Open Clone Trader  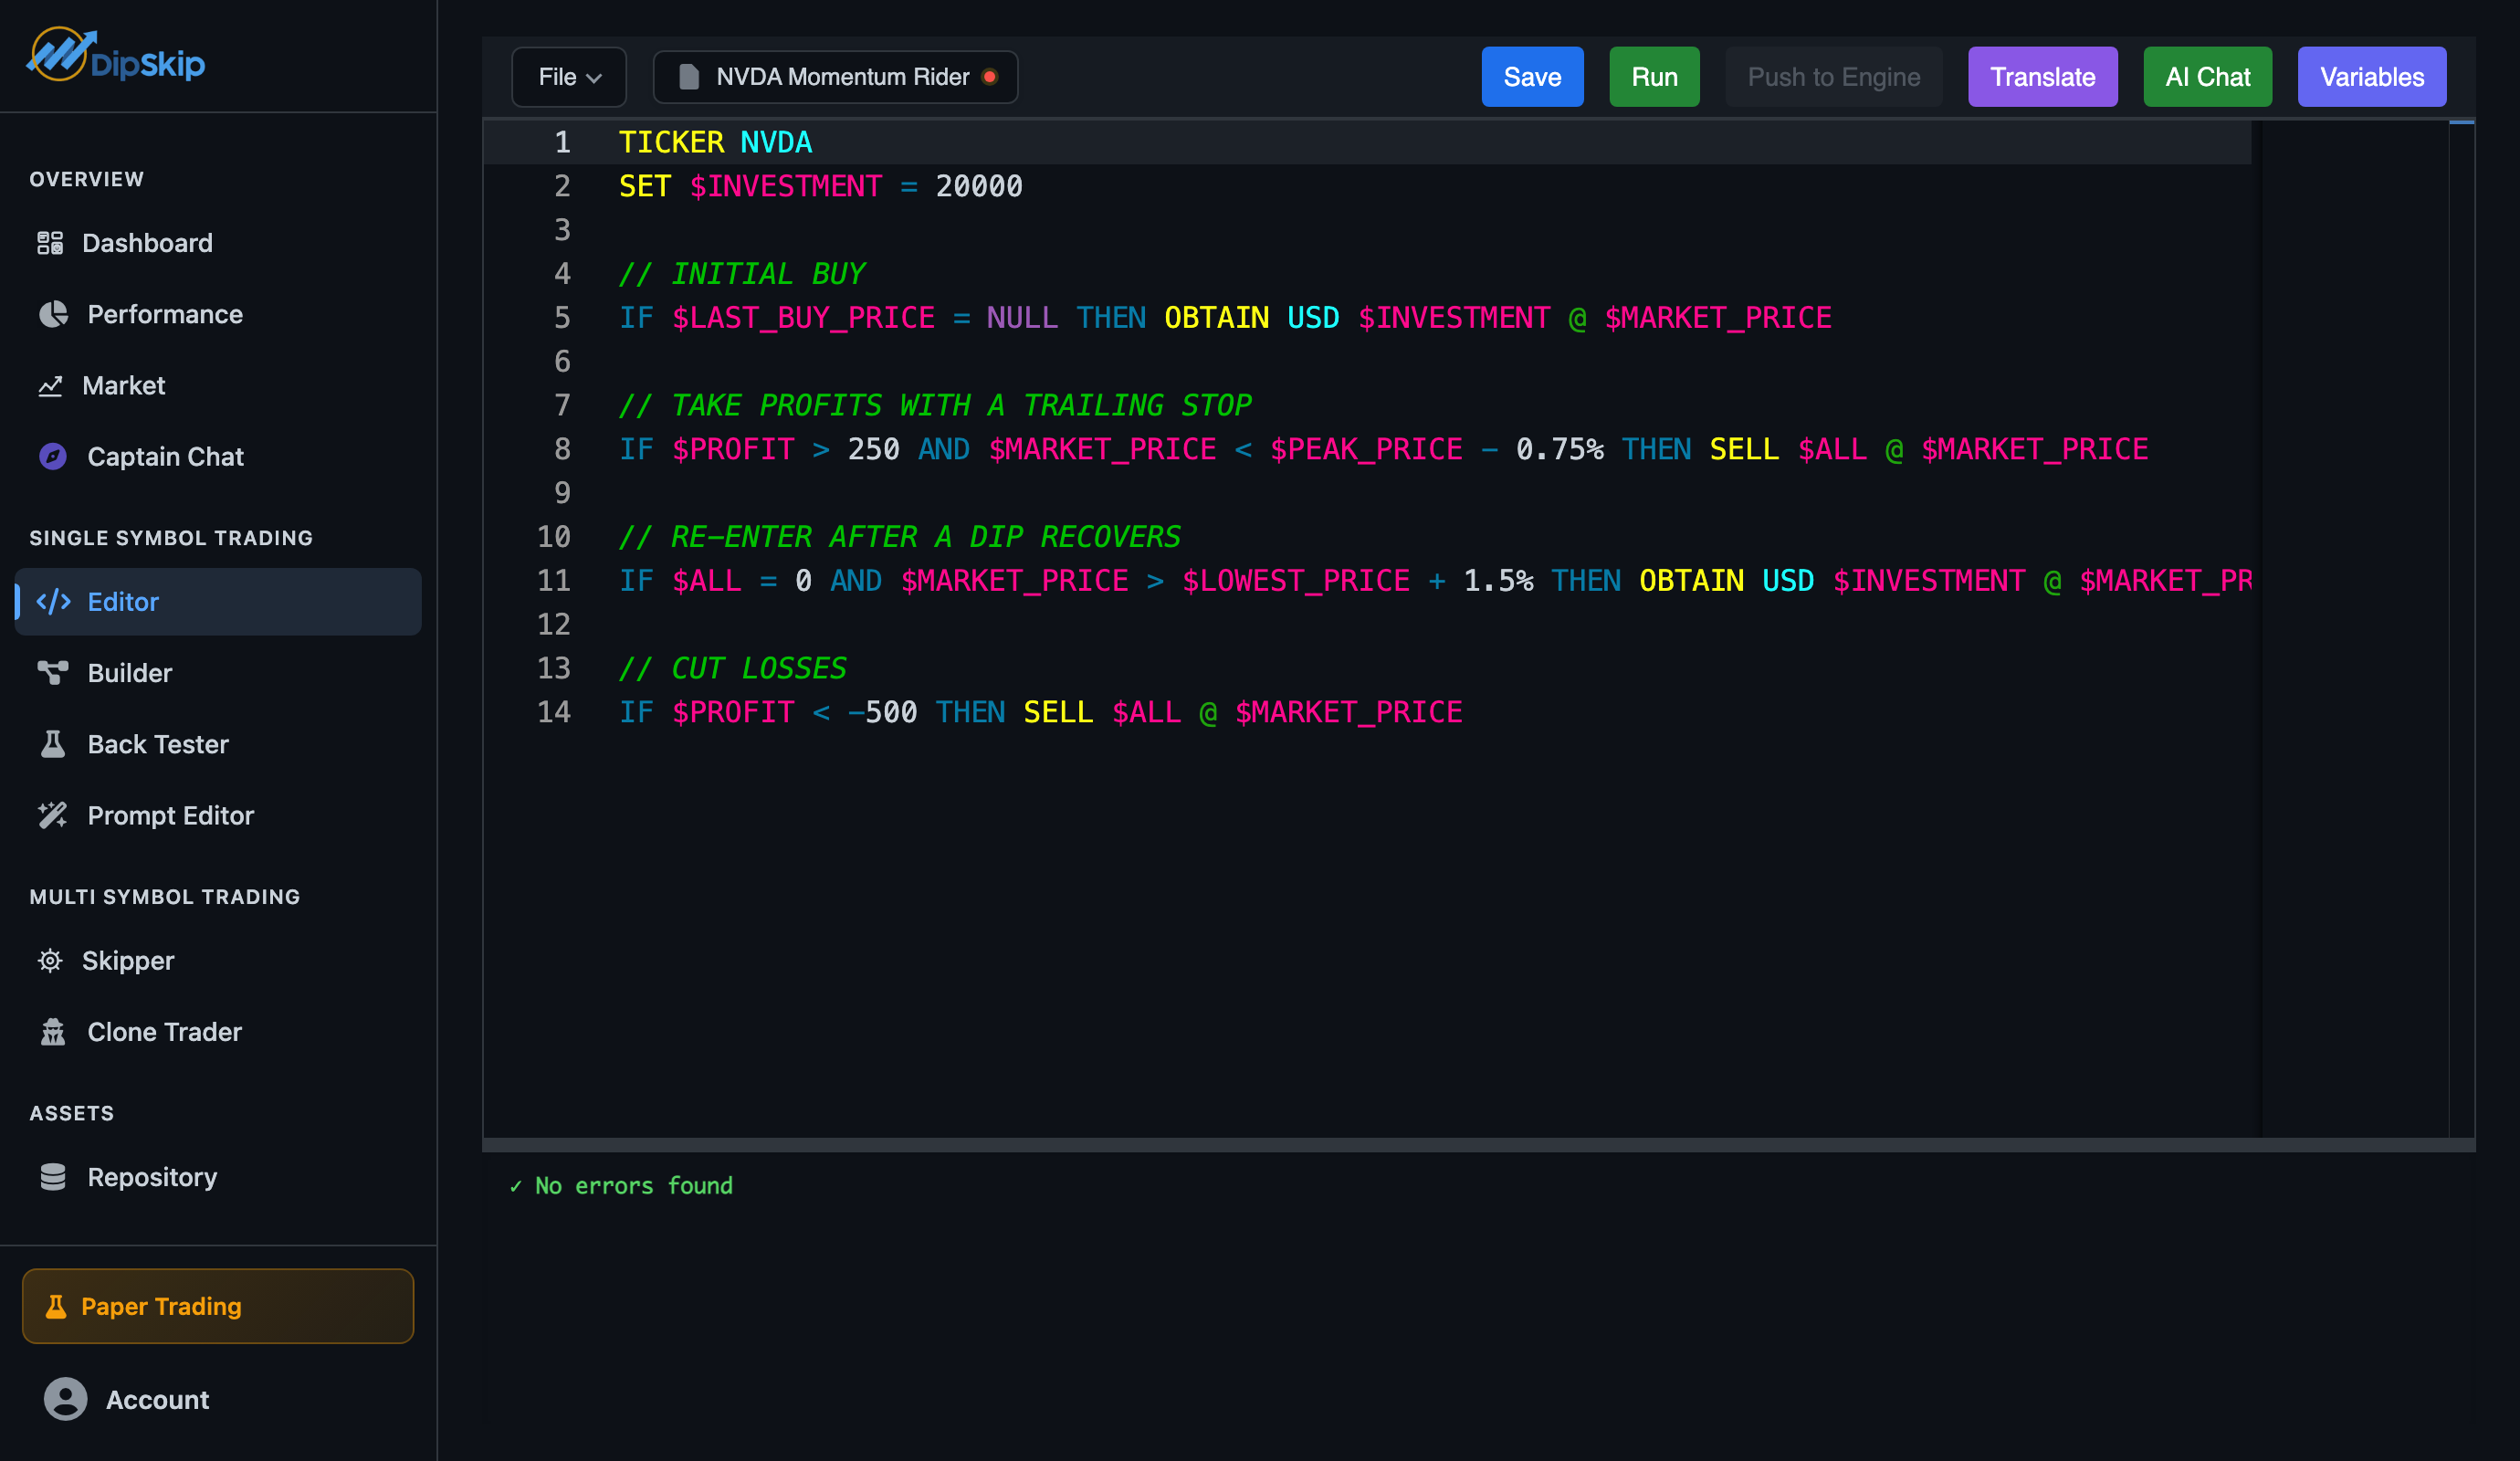tap(218, 1031)
